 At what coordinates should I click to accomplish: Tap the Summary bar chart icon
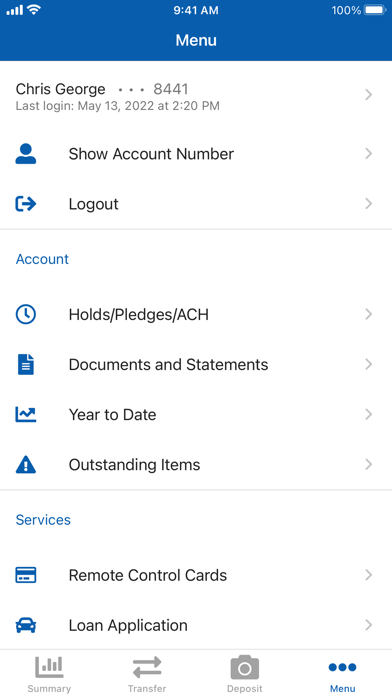coord(49,667)
